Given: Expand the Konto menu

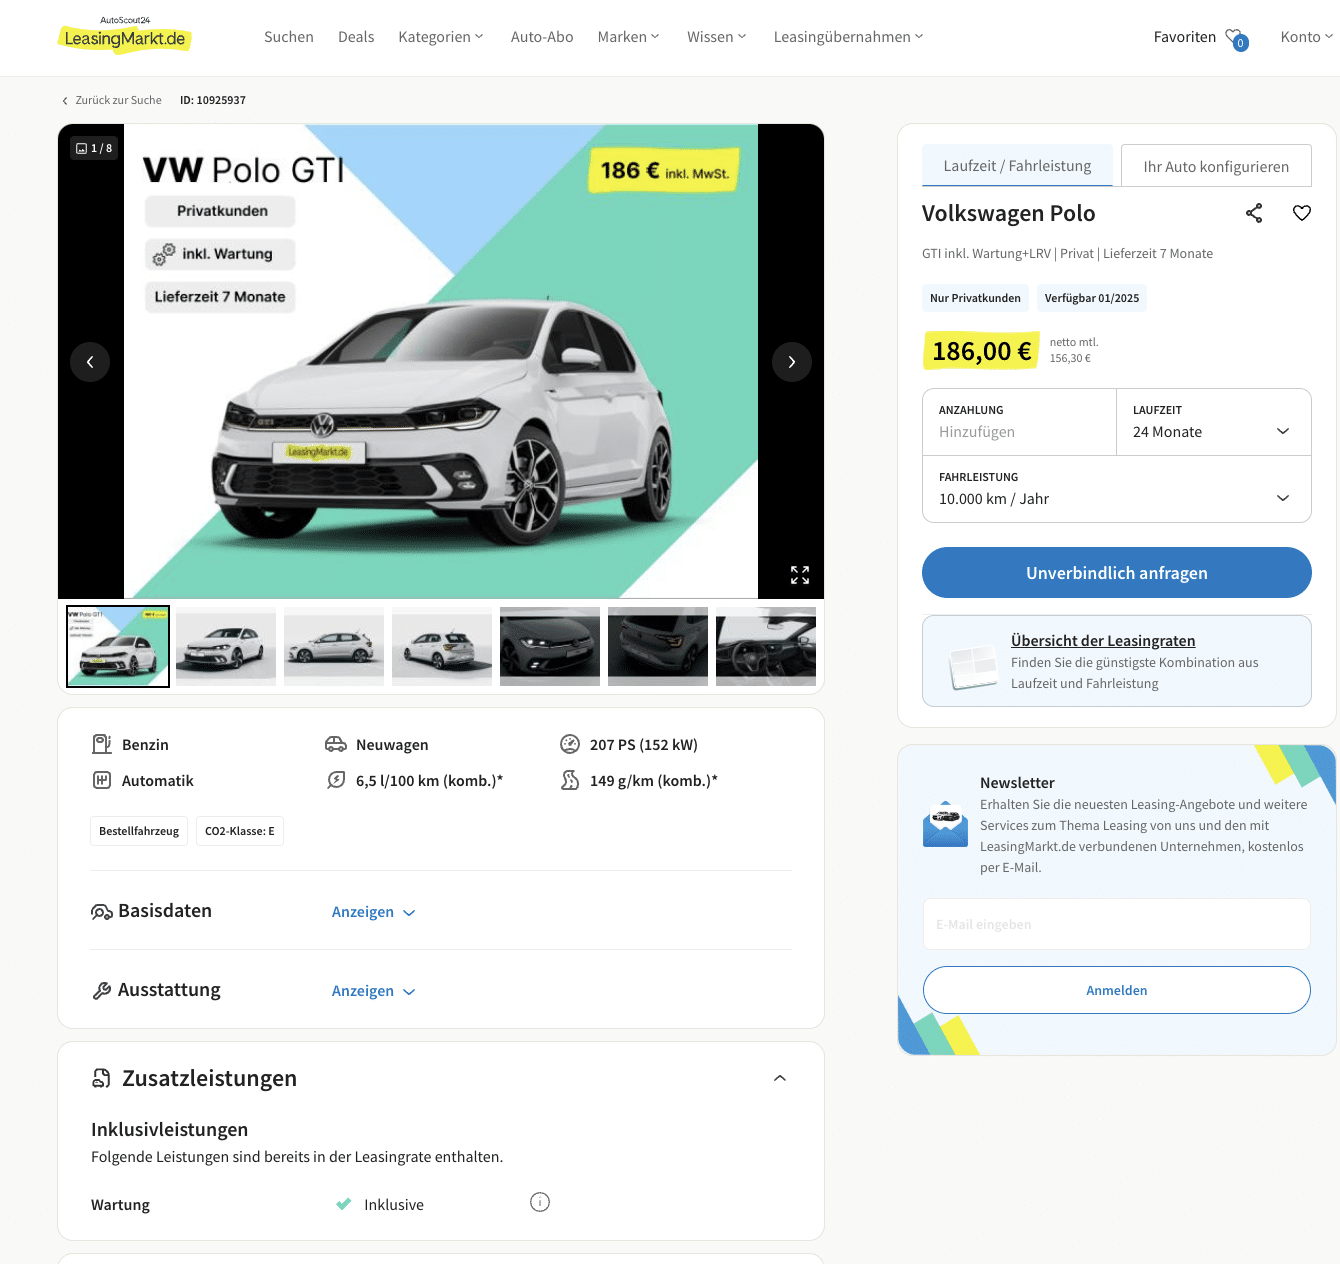Looking at the screenshot, I should tap(1307, 37).
